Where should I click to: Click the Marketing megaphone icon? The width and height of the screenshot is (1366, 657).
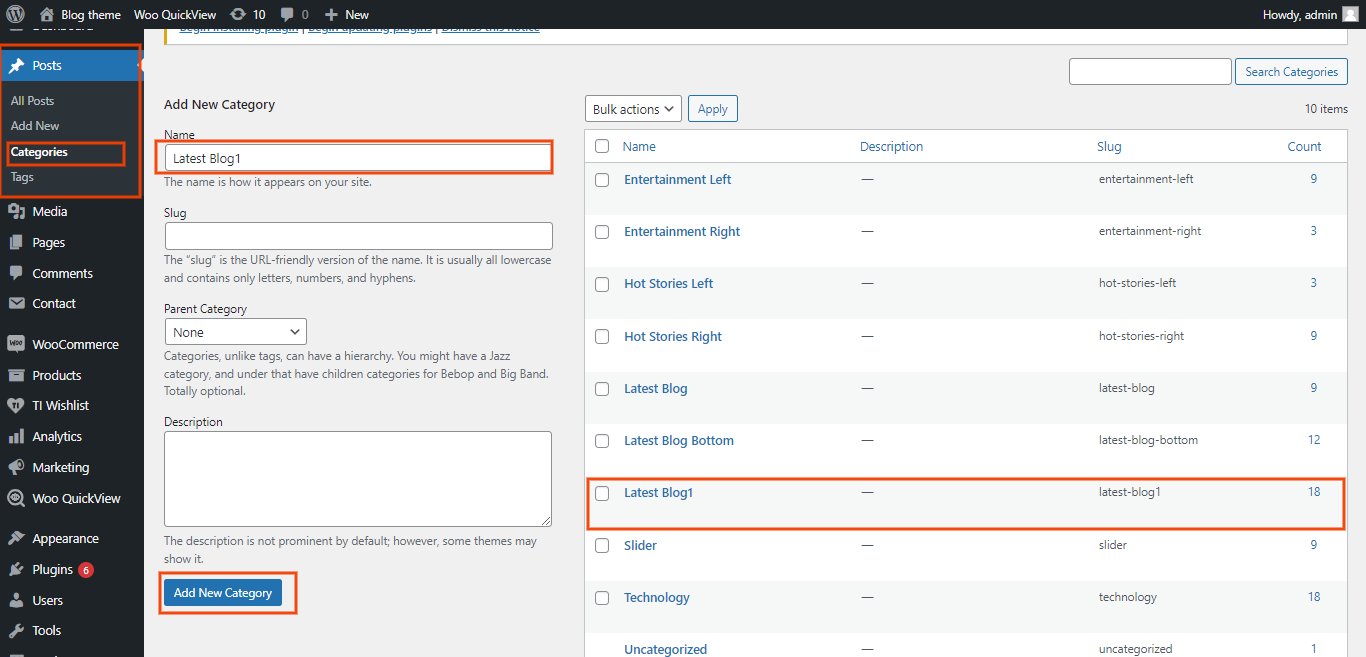16,467
